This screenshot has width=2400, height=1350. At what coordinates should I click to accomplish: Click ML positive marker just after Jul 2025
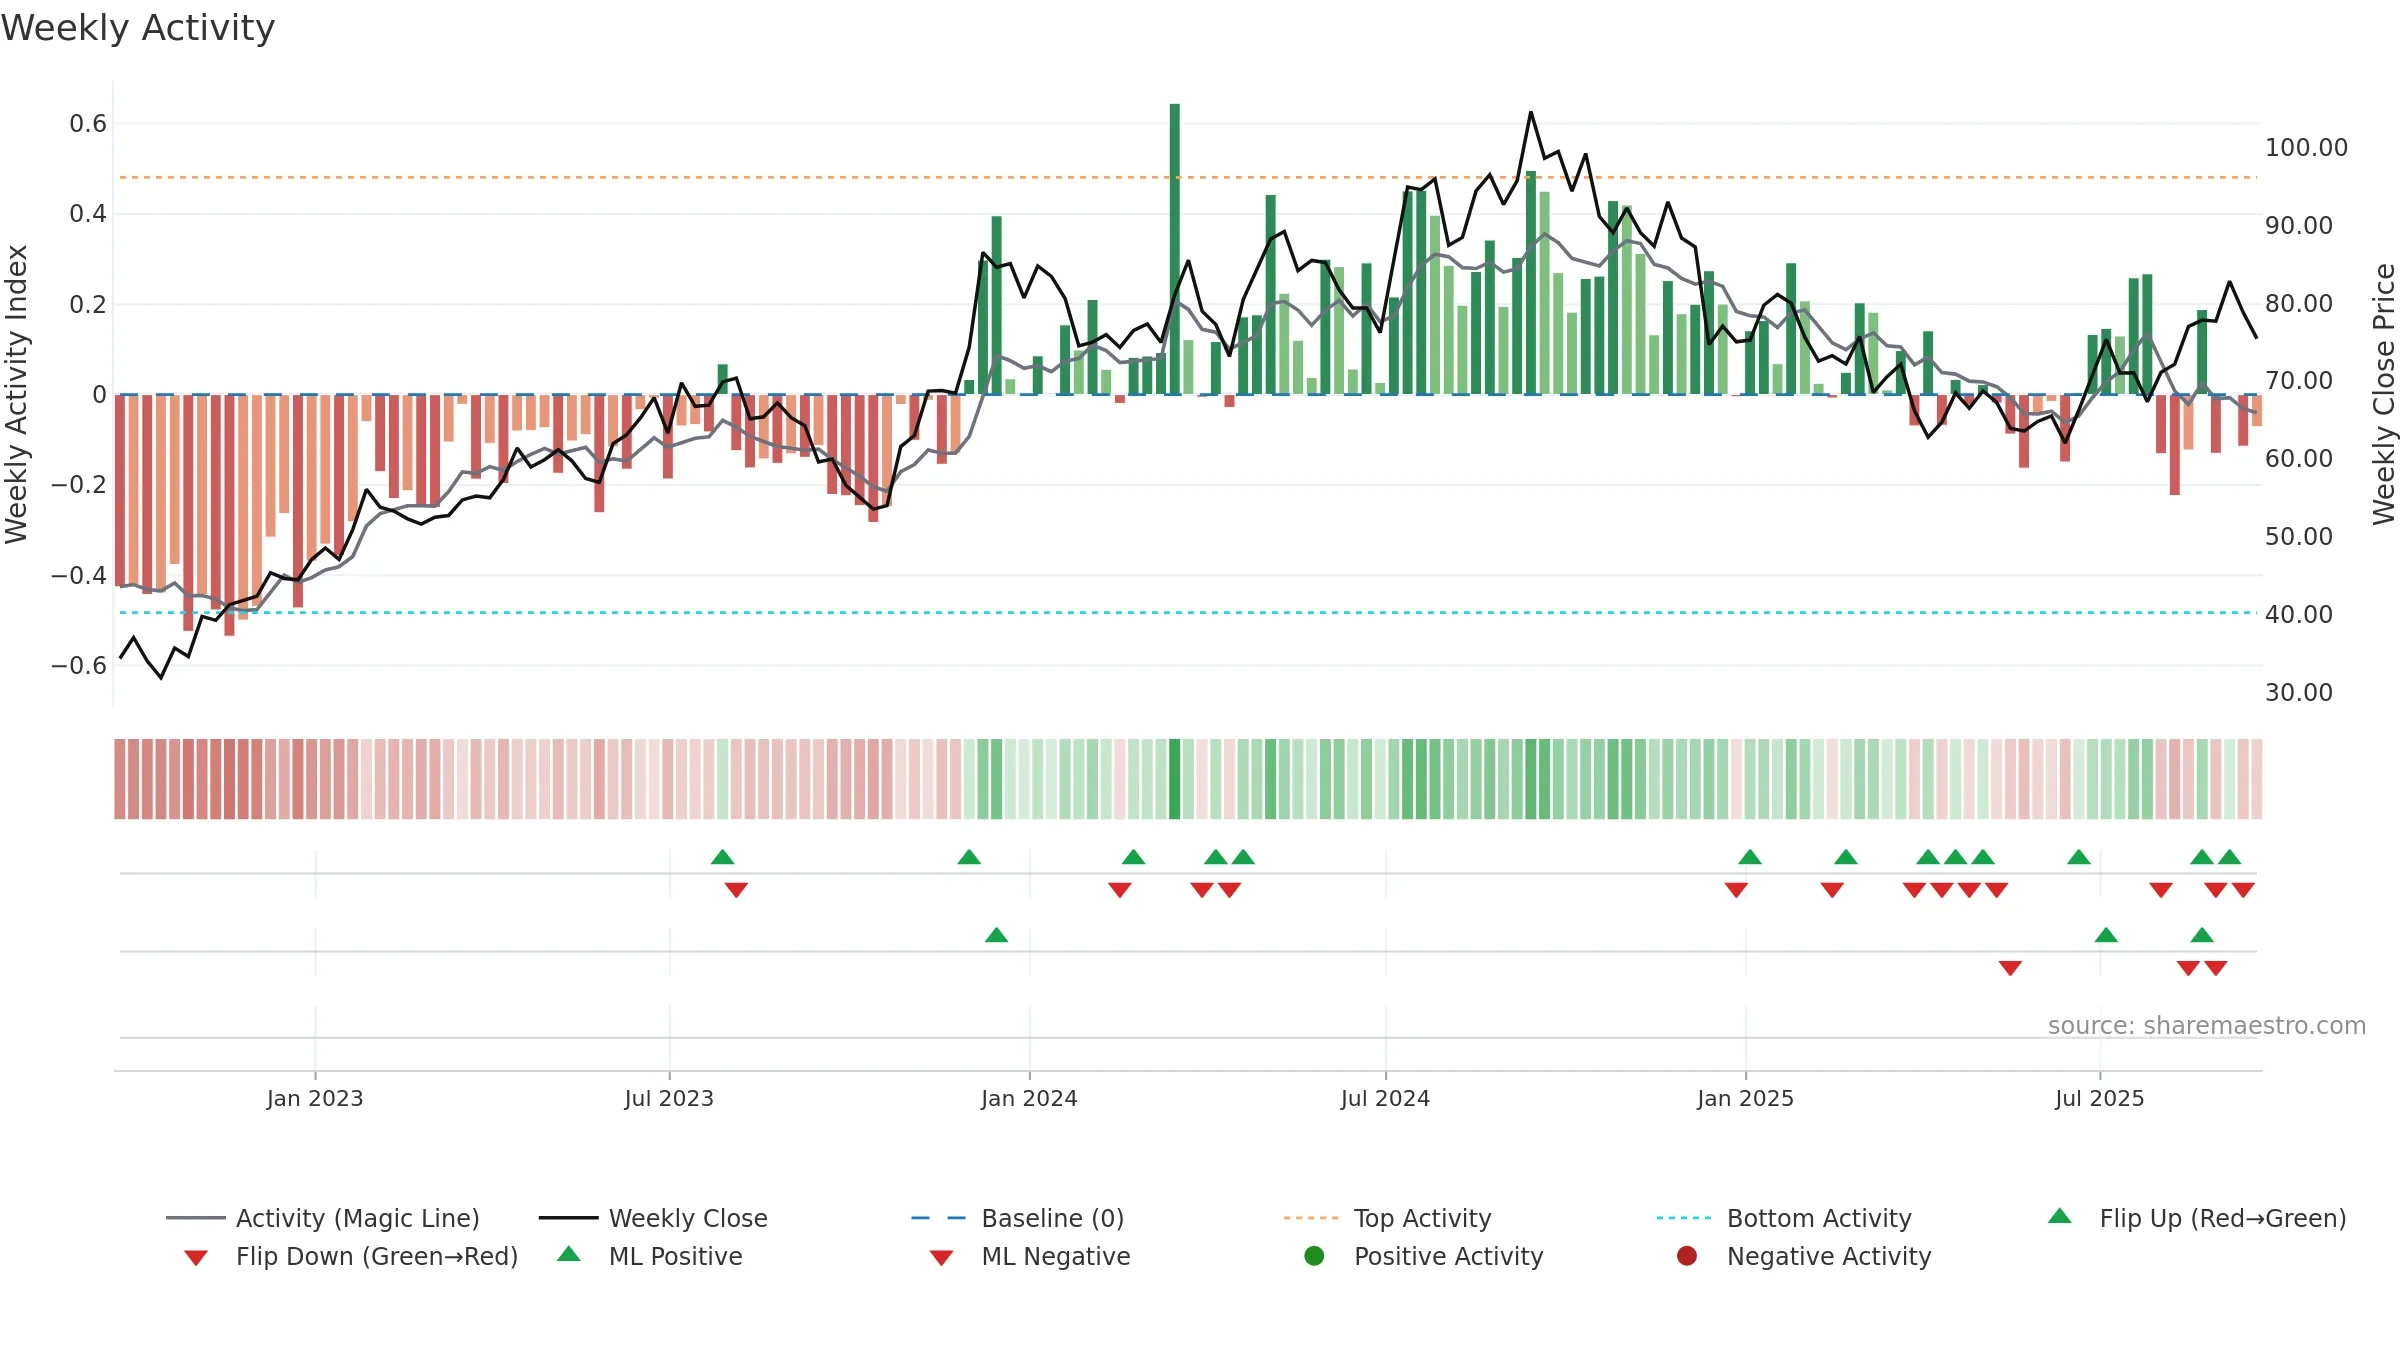pos(2106,935)
